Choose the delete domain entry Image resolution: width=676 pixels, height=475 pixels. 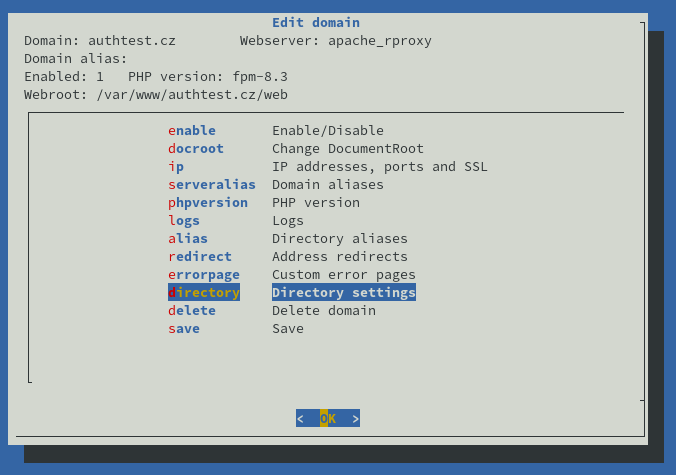click(192, 311)
